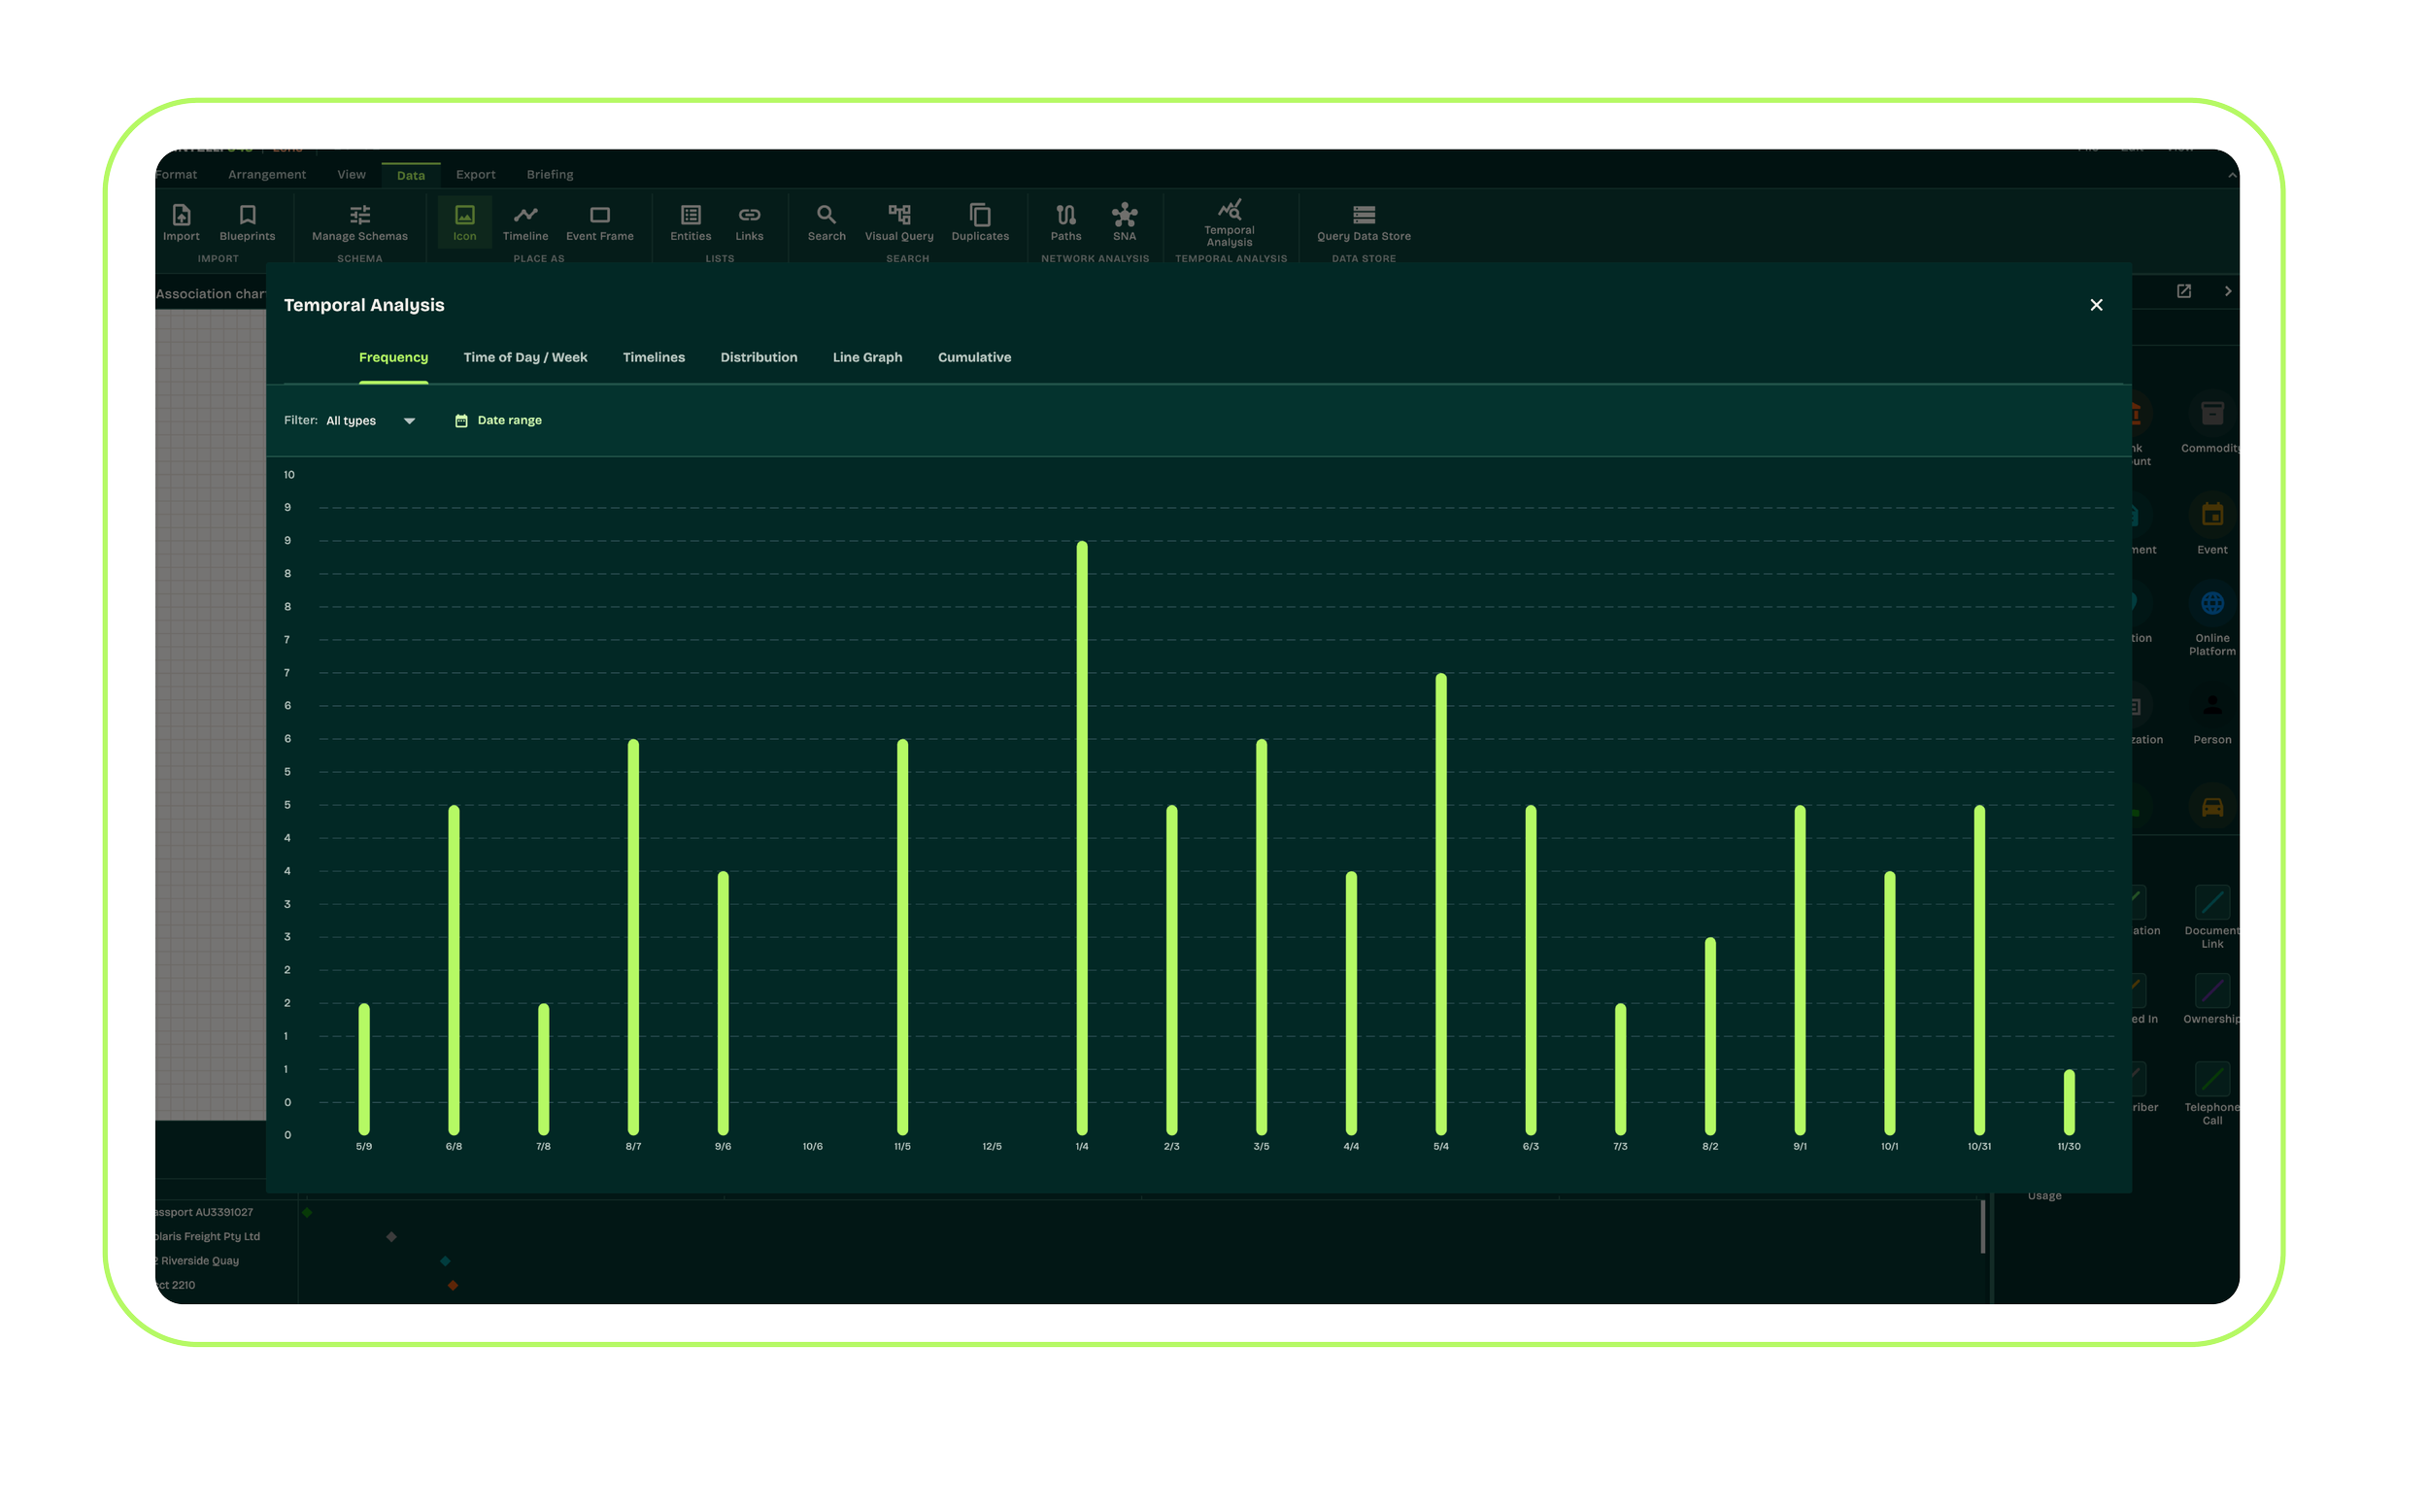Open the Arrangement ribbon tab

[267, 175]
